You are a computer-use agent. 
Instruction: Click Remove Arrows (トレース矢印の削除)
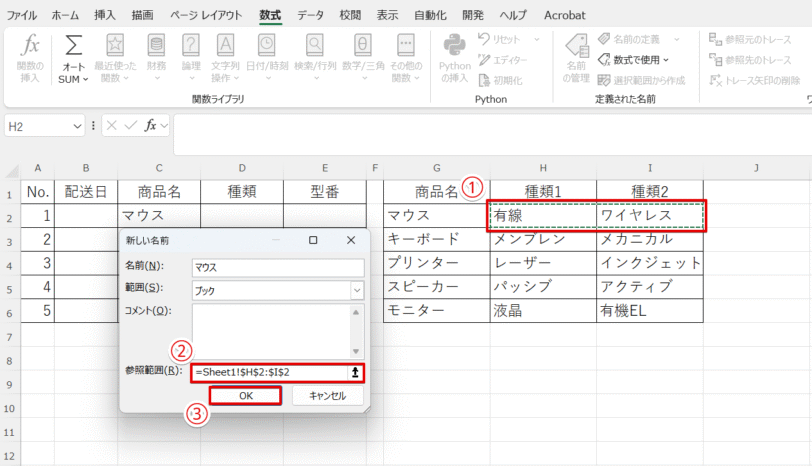click(755, 80)
